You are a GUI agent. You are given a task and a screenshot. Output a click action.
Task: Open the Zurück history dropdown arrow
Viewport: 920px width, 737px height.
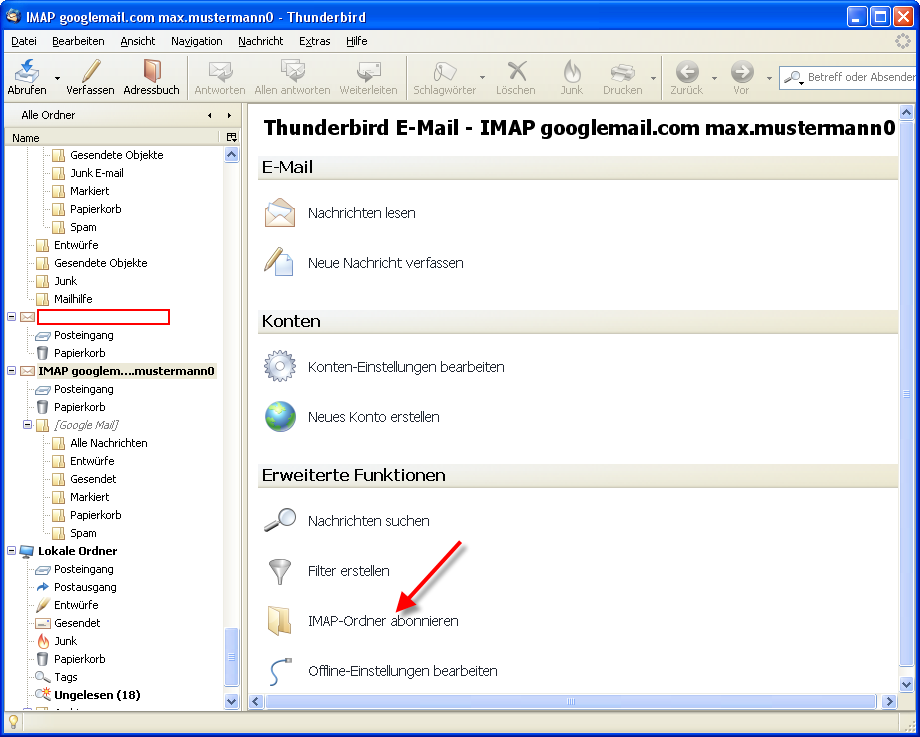click(x=714, y=78)
